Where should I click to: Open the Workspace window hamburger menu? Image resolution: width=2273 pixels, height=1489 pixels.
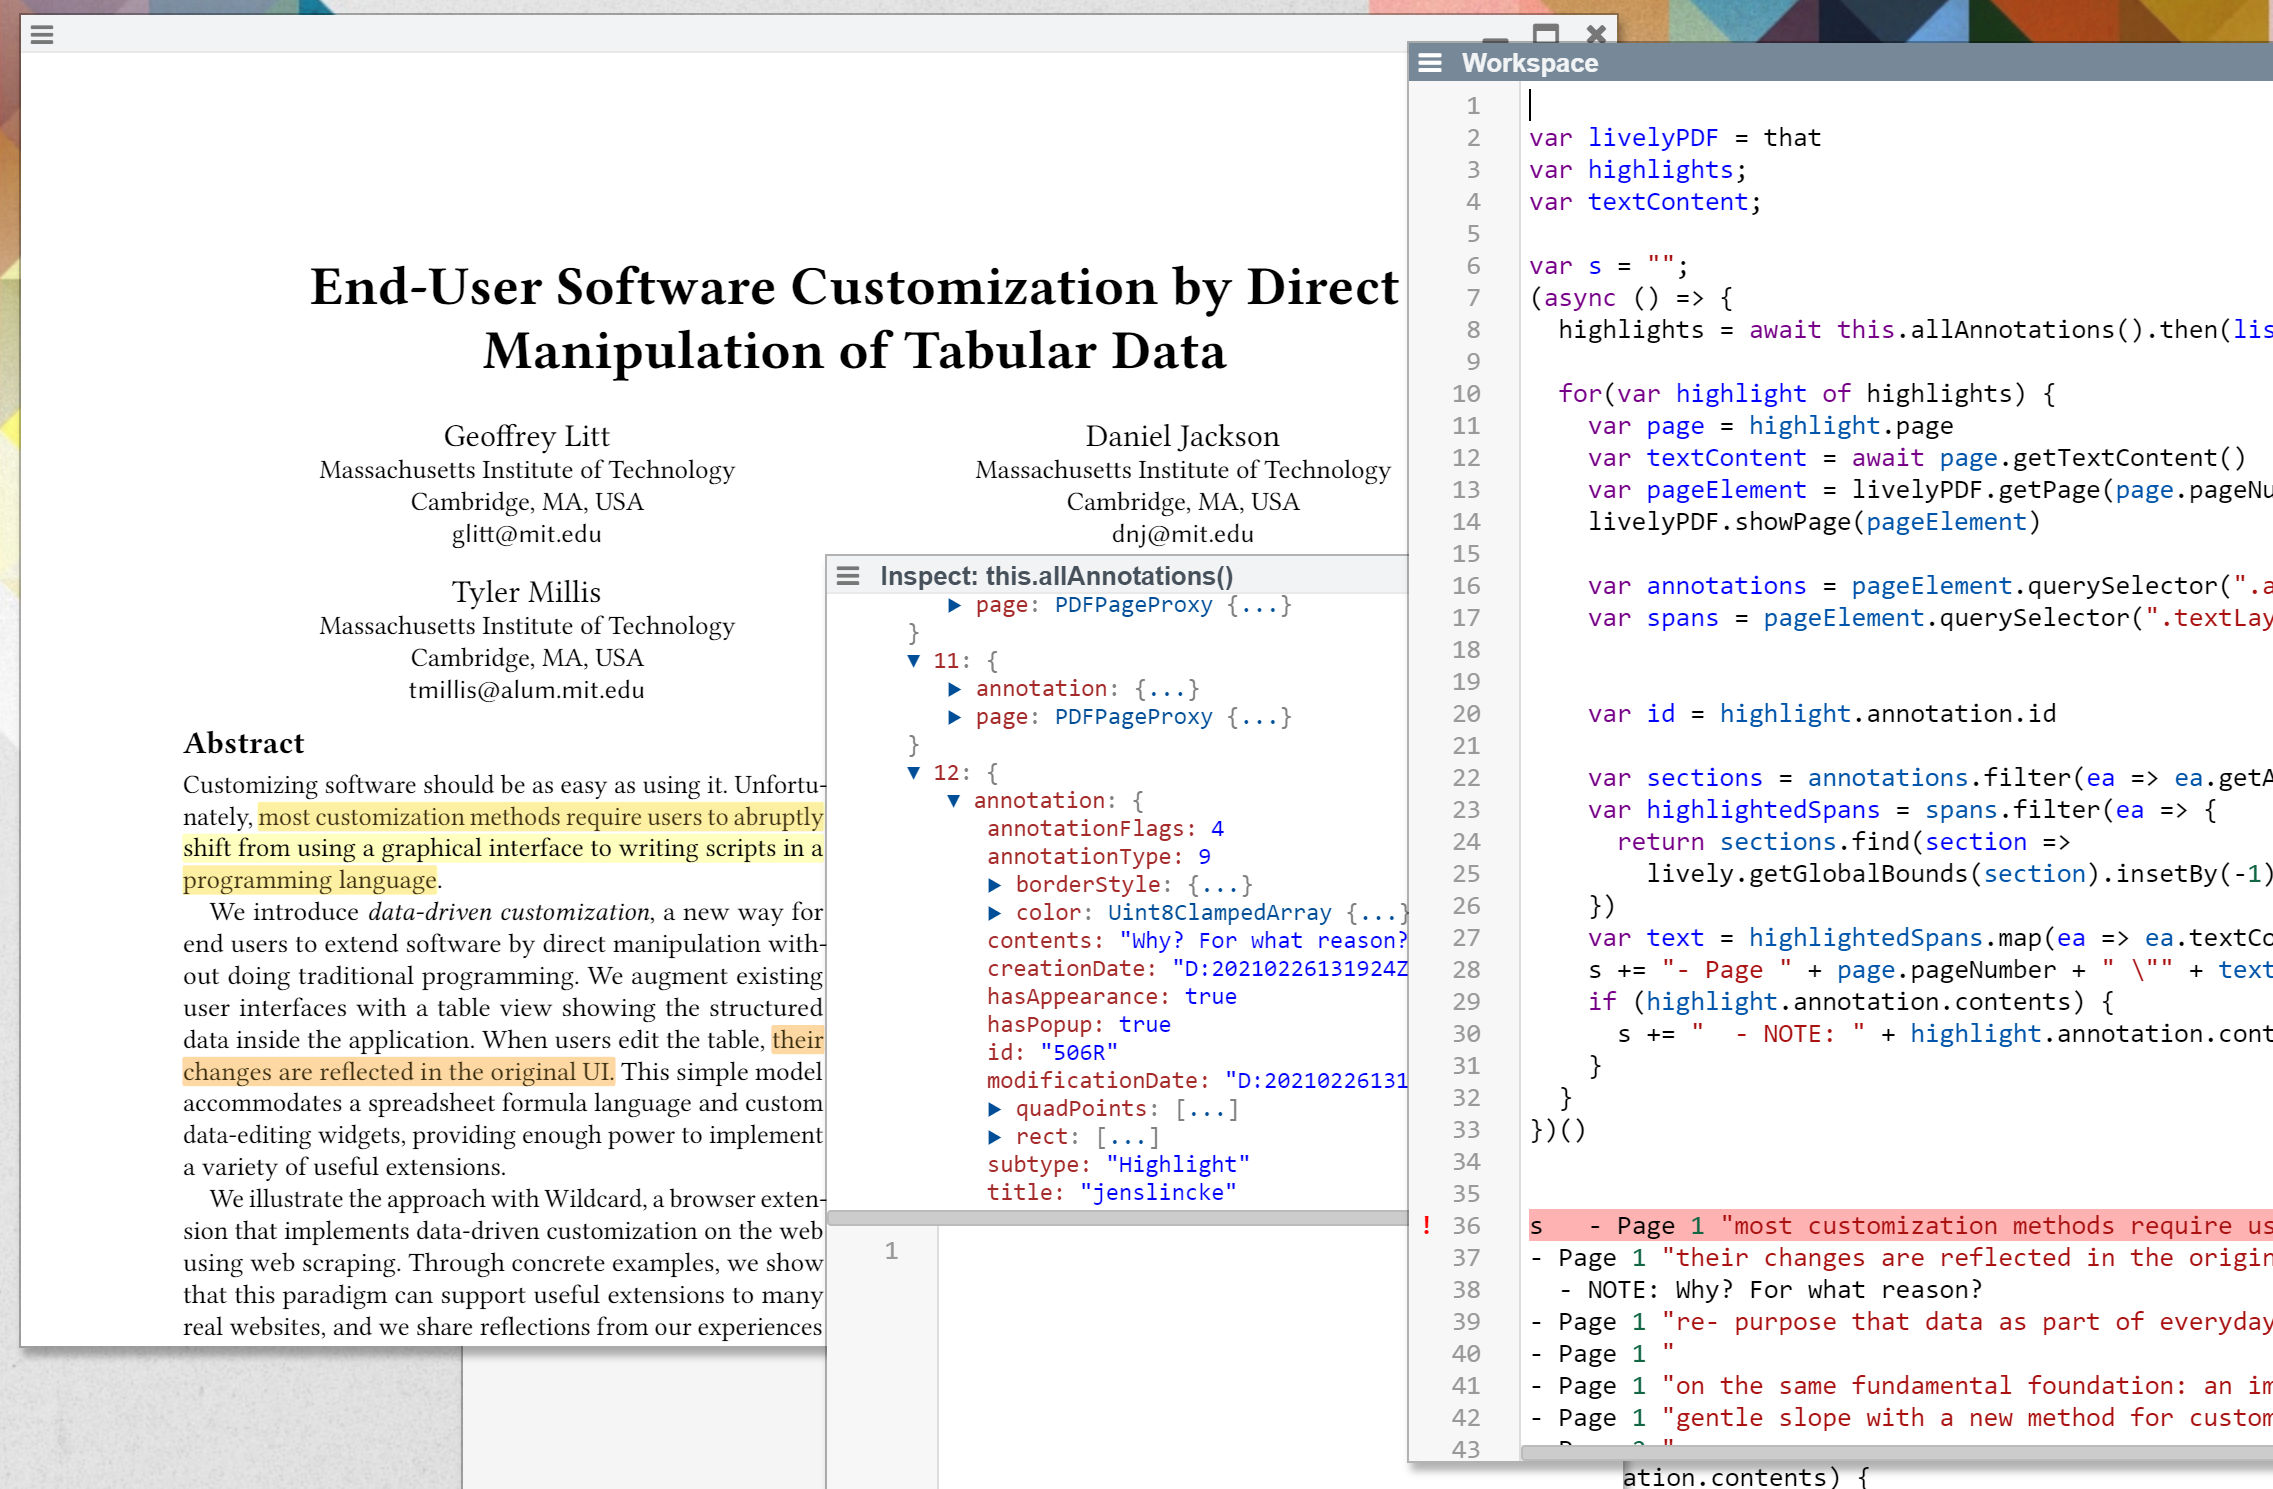point(1430,63)
